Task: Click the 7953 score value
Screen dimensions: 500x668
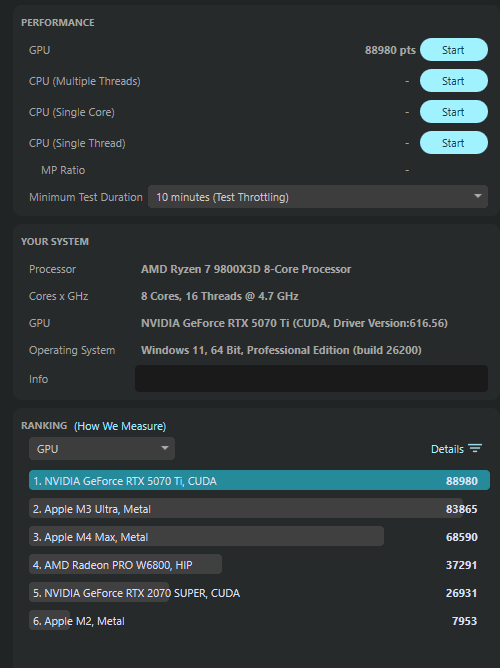Action: pyautogui.click(x=465, y=621)
